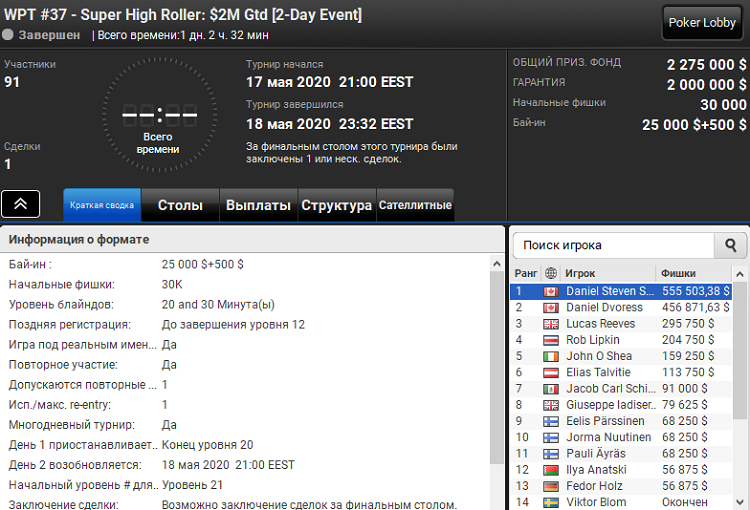This screenshot has width=750, height=510.
Task: Click player list scrollbar up arrow
Action: (740, 274)
